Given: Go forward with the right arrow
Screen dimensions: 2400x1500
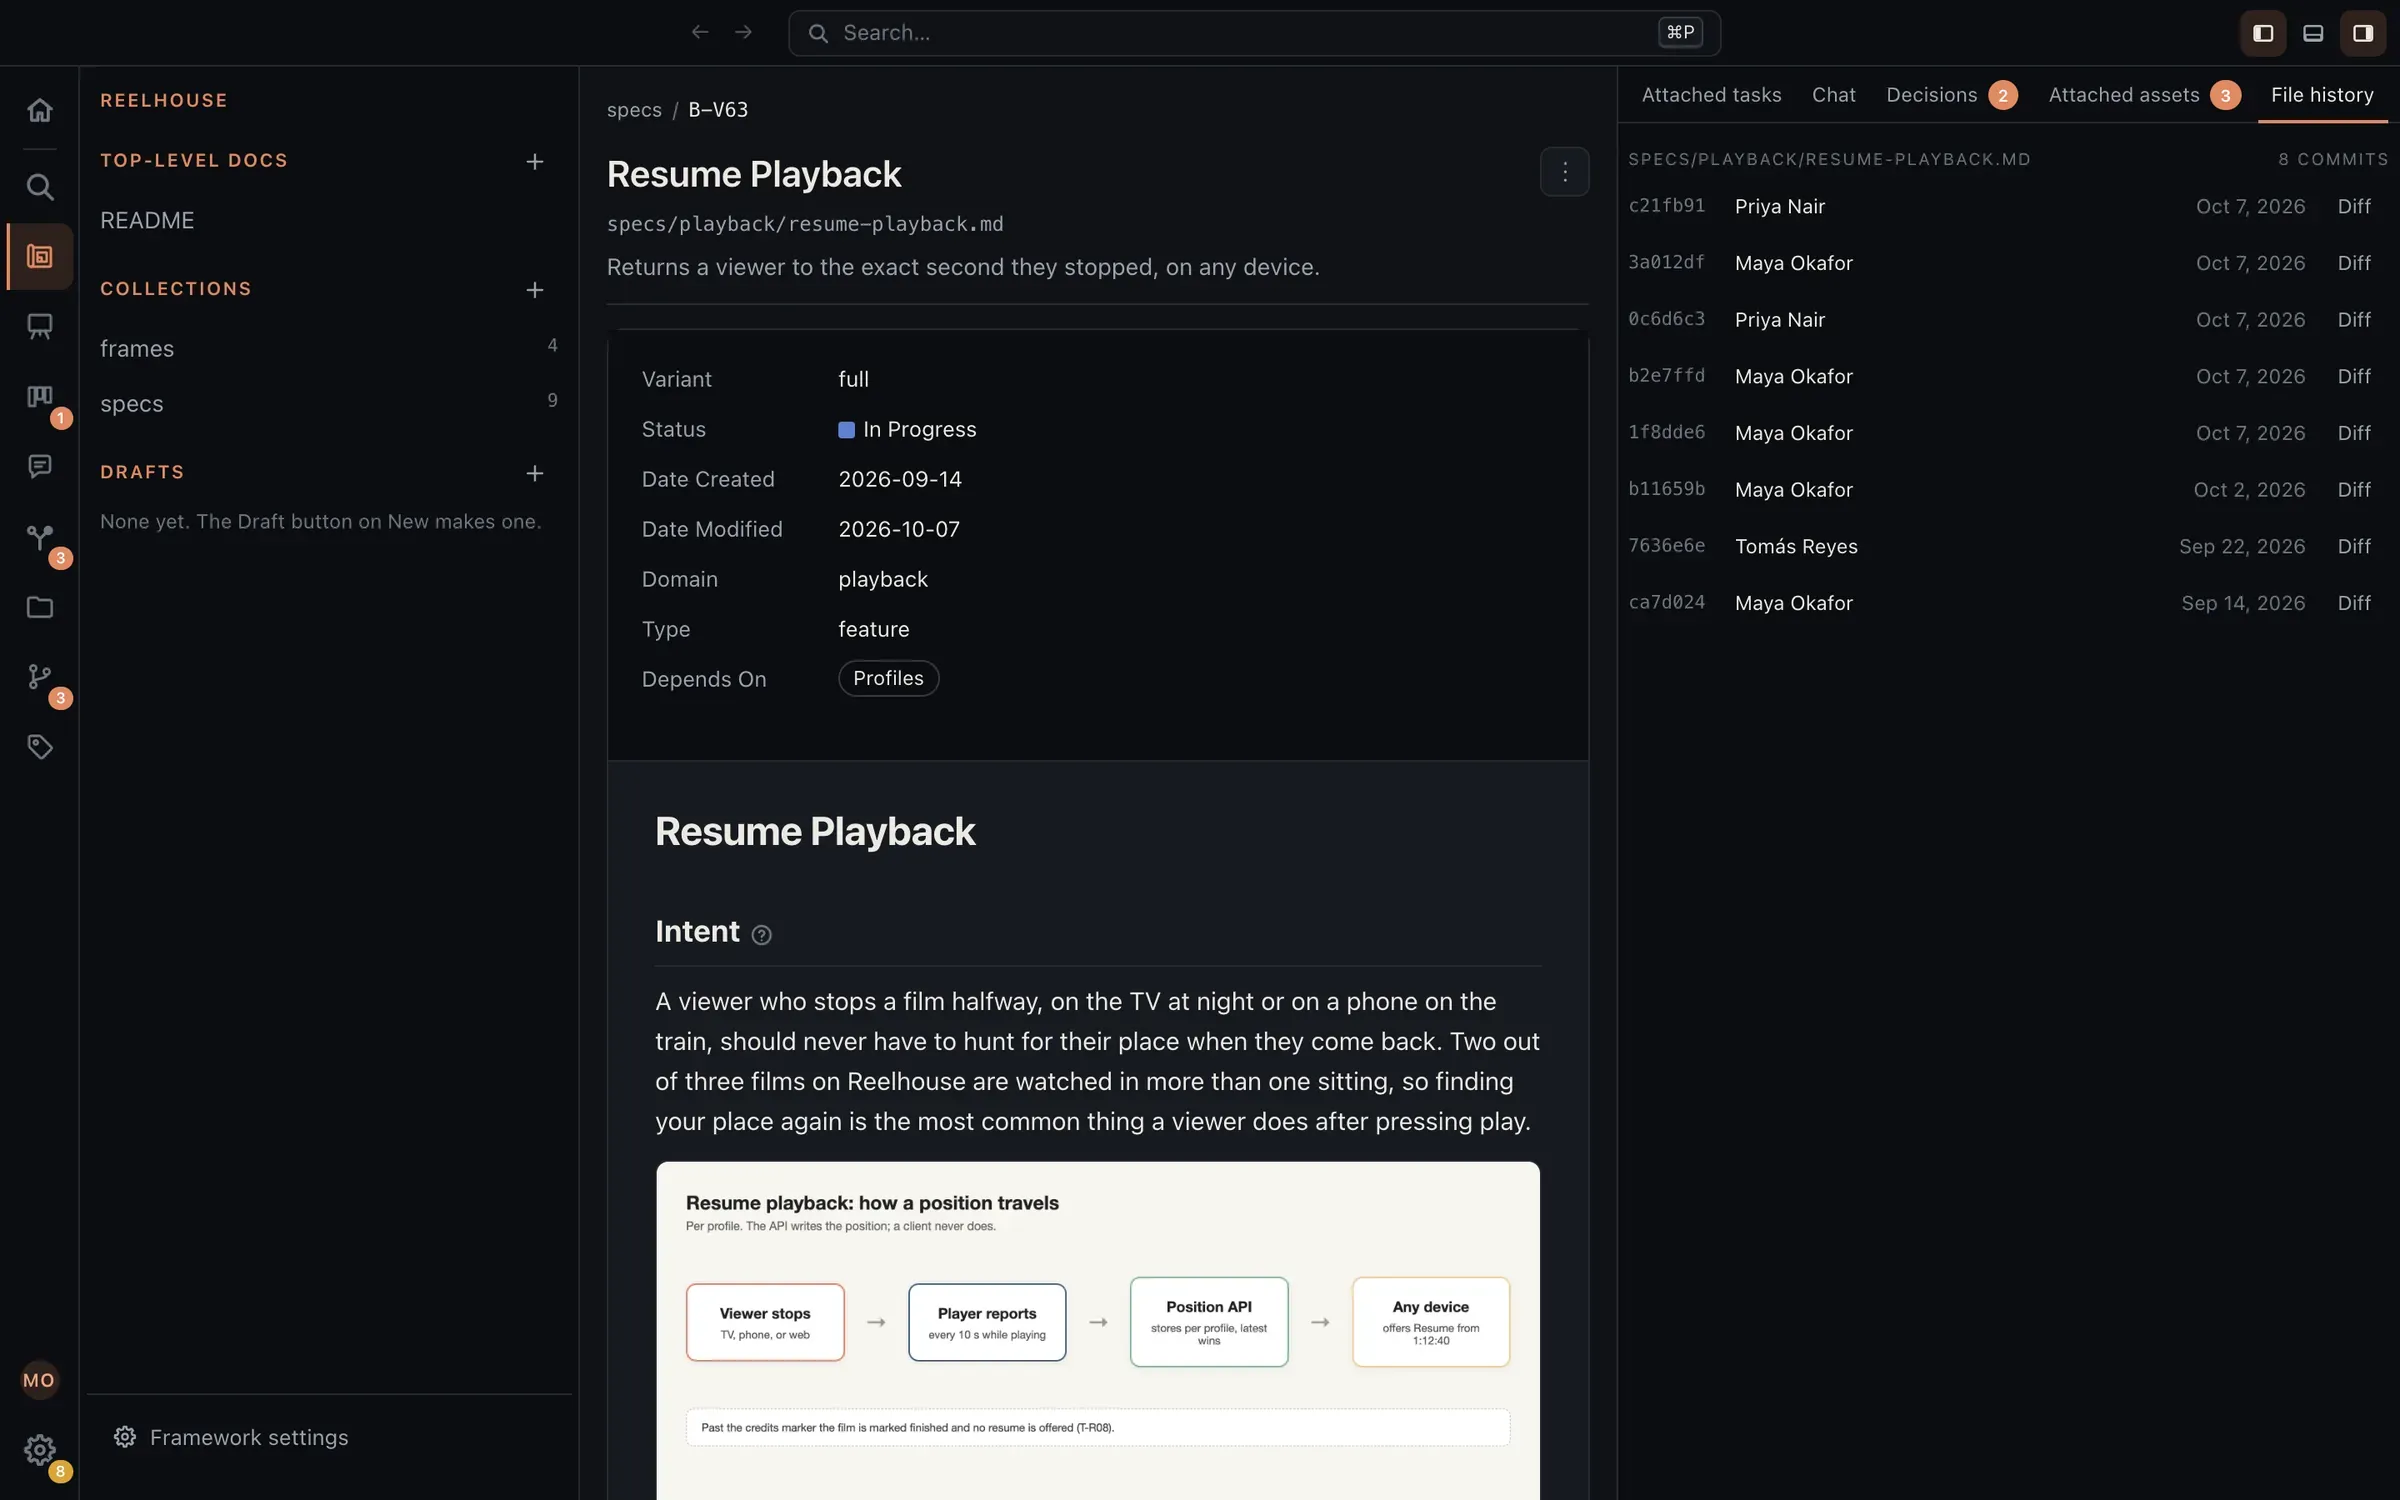Looking at the screenshot, I should pyautogui.click(x=743, y=33).
